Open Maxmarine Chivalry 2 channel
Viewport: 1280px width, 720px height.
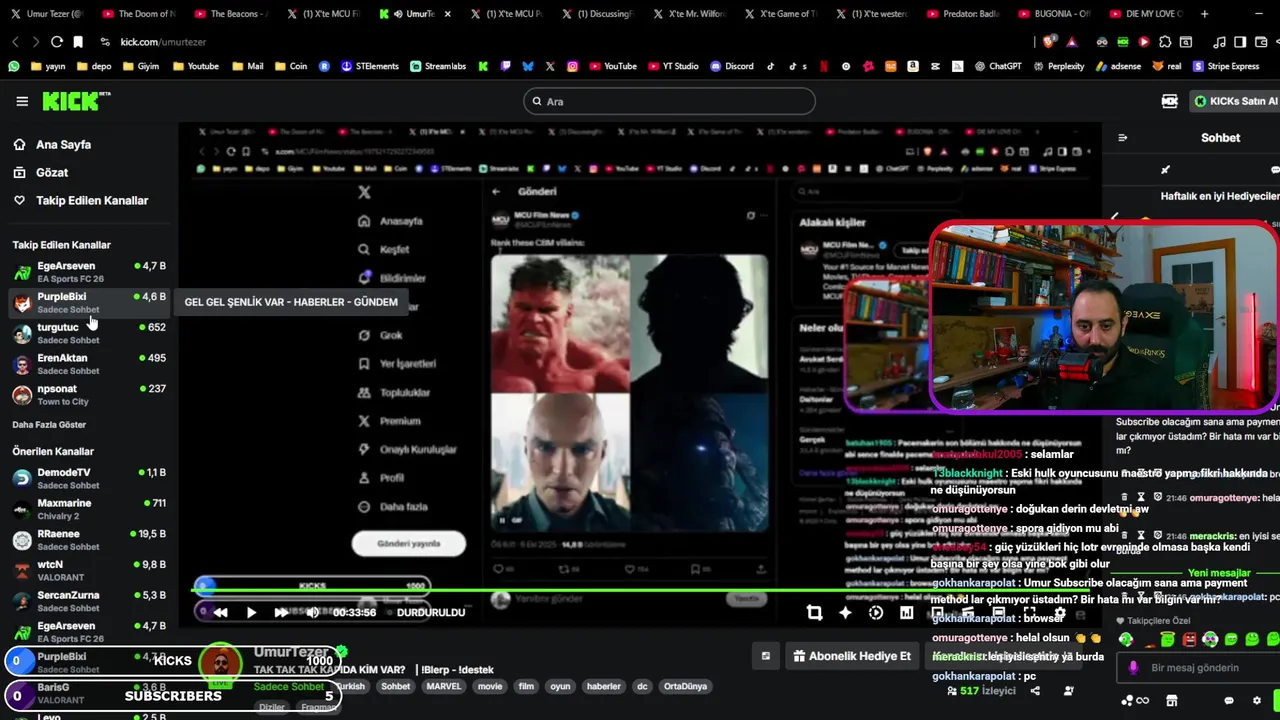point(88,509)
